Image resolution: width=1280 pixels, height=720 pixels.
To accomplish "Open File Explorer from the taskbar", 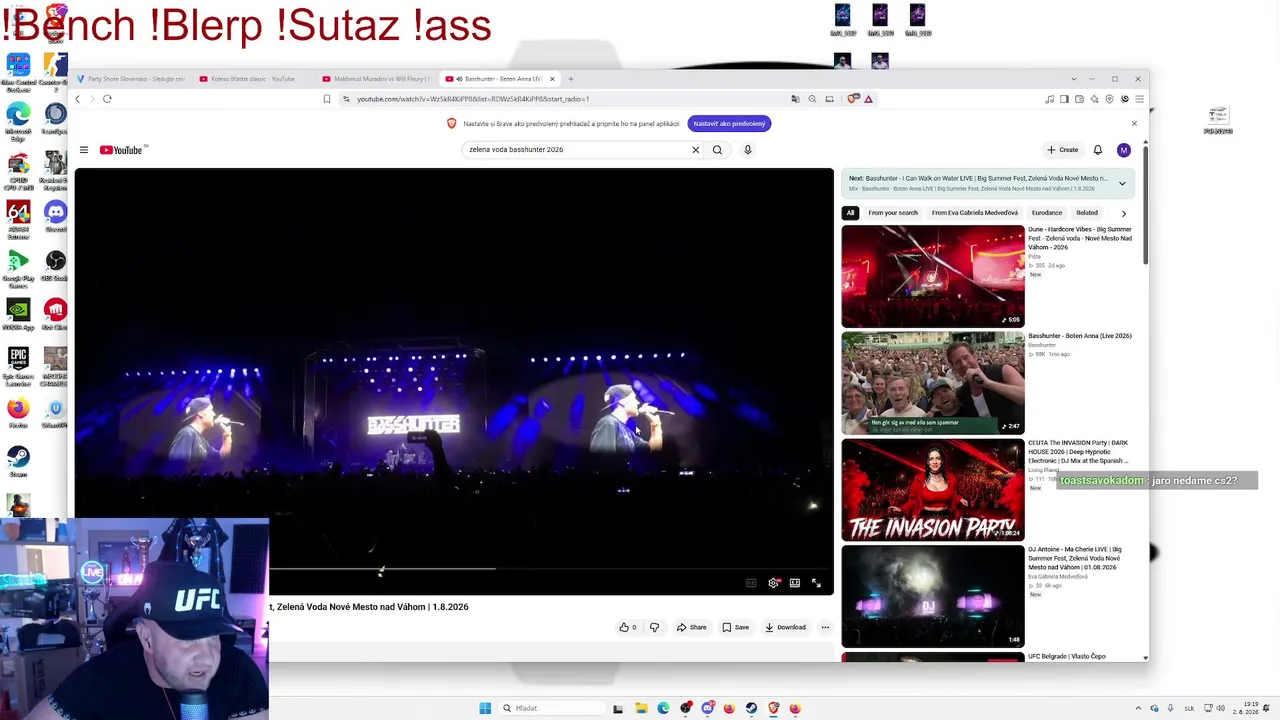I will (641, 708).
